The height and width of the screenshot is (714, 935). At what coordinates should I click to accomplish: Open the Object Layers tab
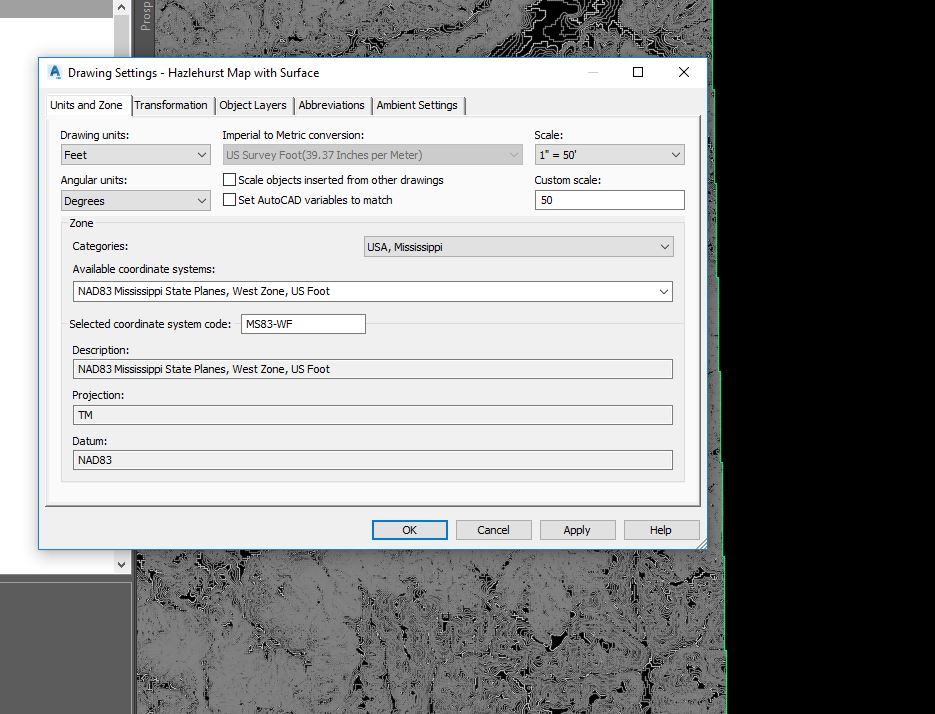tap(251, 105)
